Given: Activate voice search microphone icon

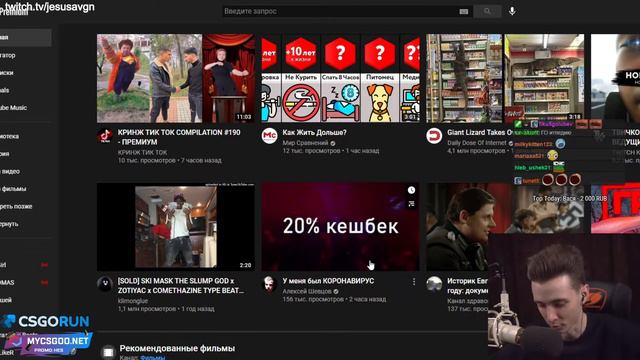Looking at the screenshot, I should pyautogui.click(x=512, y=11).
